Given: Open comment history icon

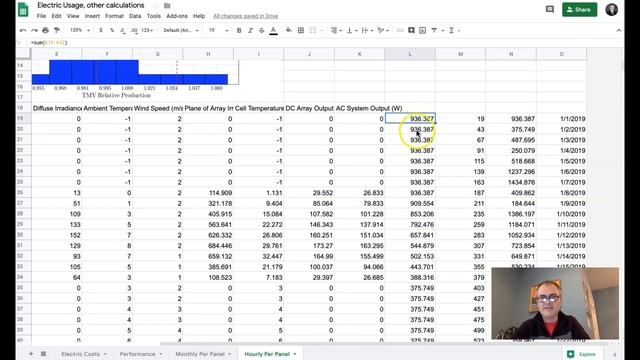Looking at the screenshot, I should coord(550,9).
